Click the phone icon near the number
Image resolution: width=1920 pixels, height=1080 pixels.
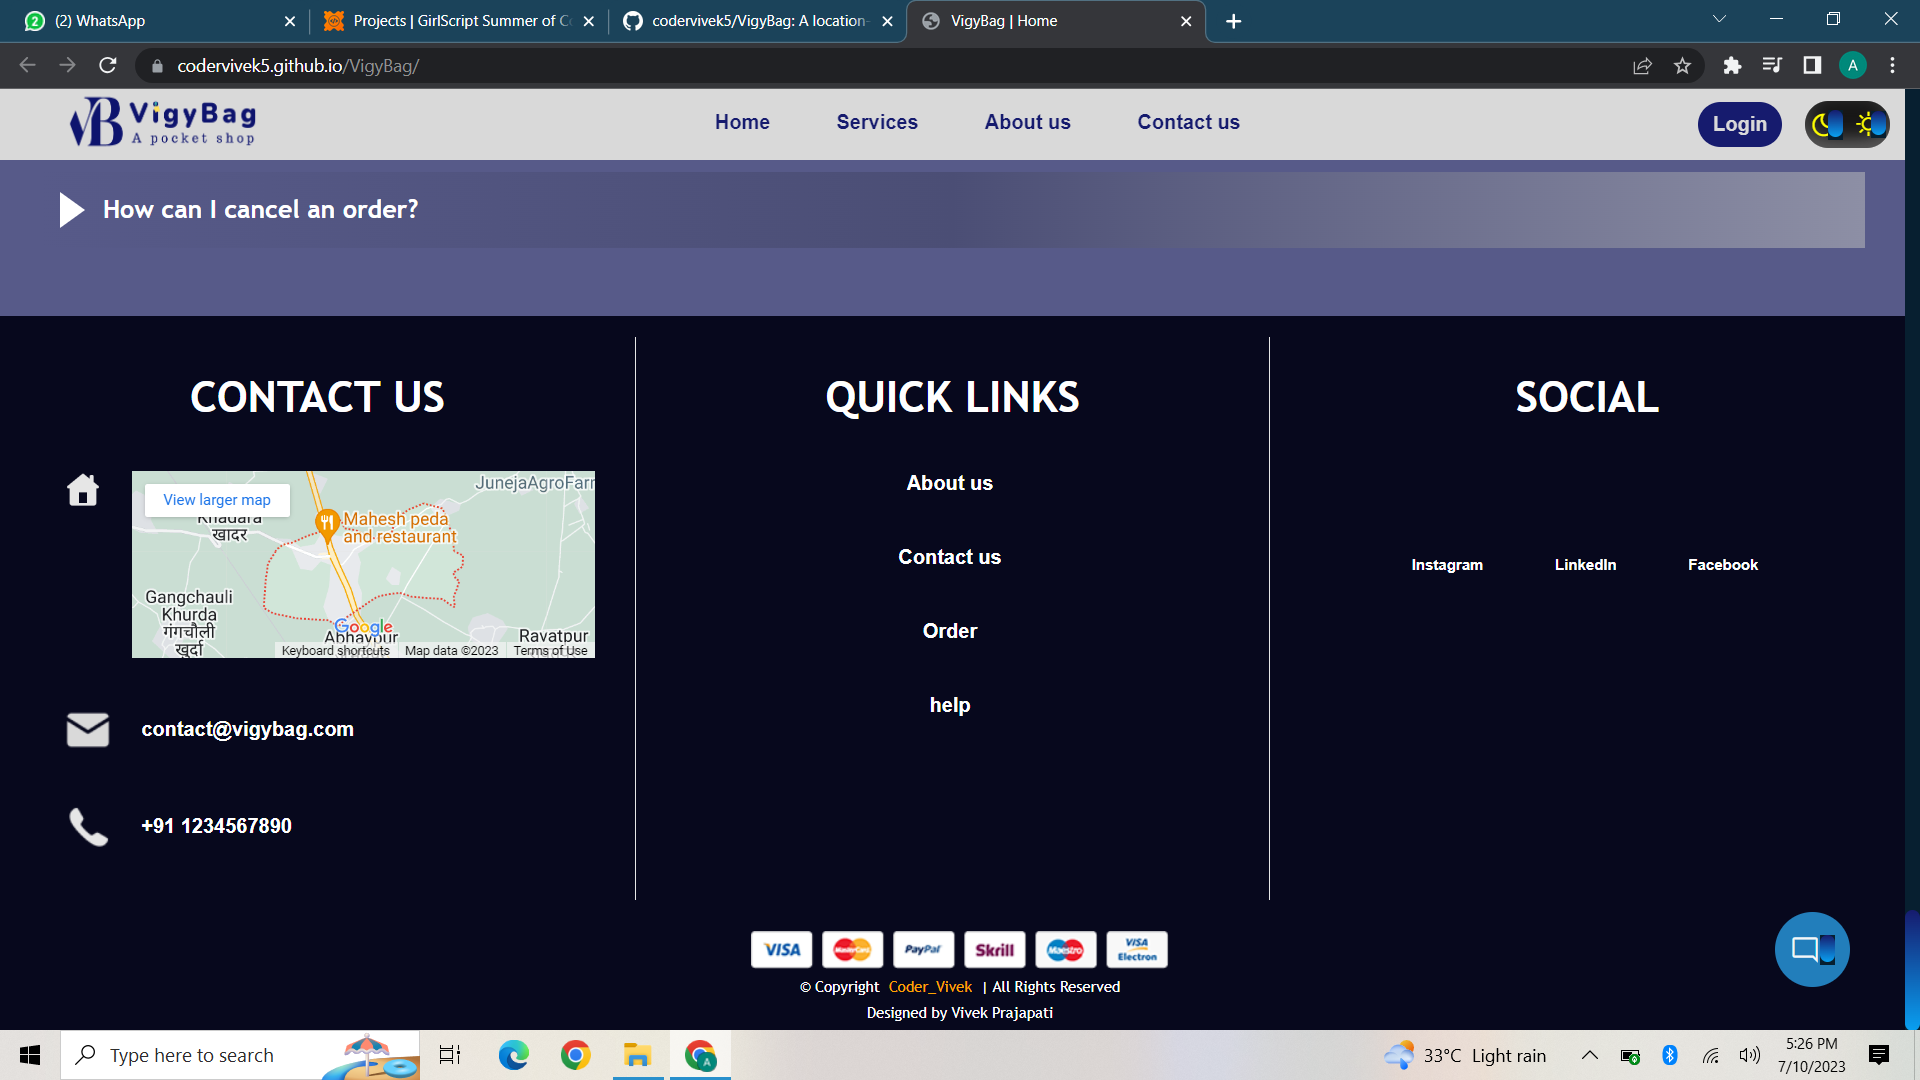click(87, 826)
